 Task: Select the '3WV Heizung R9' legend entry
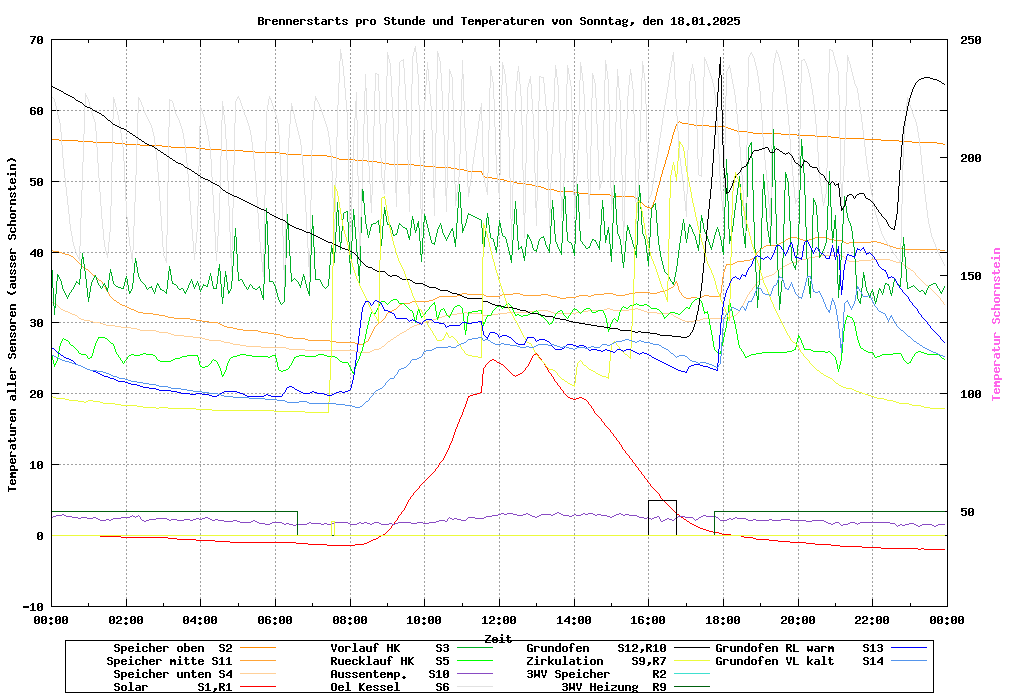click(x=614, y=687)
